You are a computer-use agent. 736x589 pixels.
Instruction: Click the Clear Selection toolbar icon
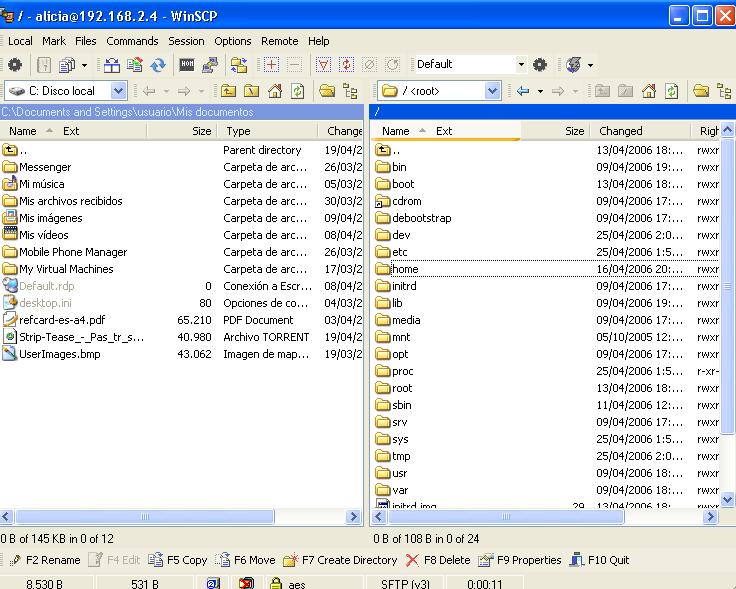(369, 64)
